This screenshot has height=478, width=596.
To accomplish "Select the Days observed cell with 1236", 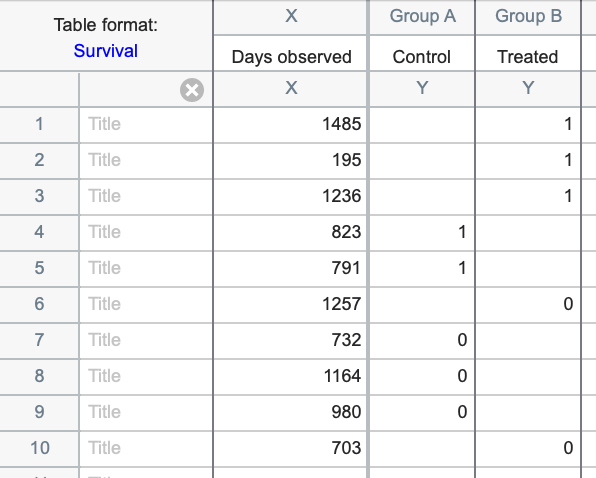I will 290,196.
